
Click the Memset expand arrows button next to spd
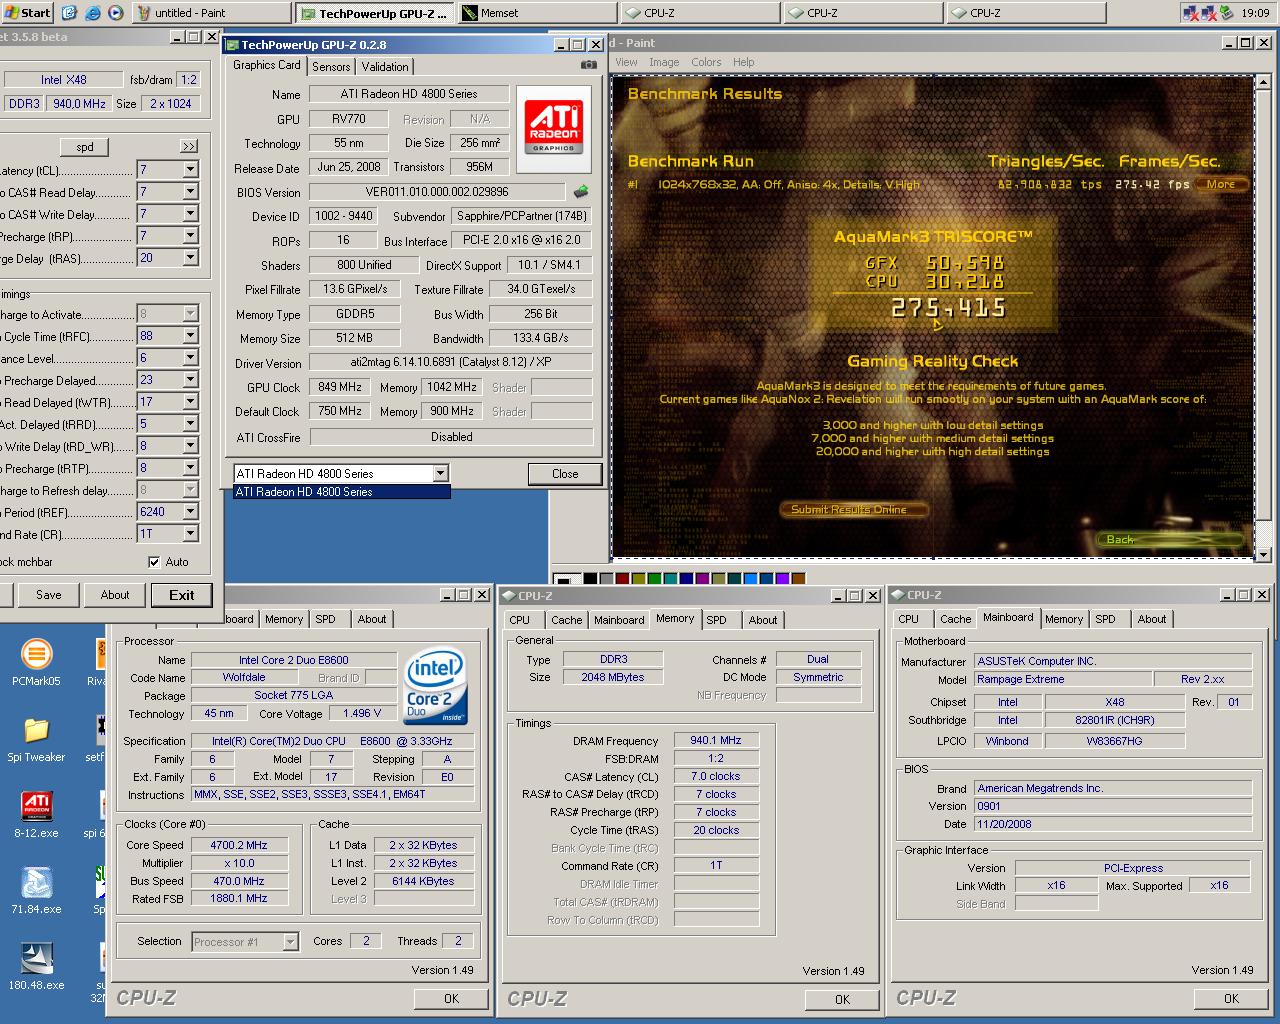click(189, 146)
